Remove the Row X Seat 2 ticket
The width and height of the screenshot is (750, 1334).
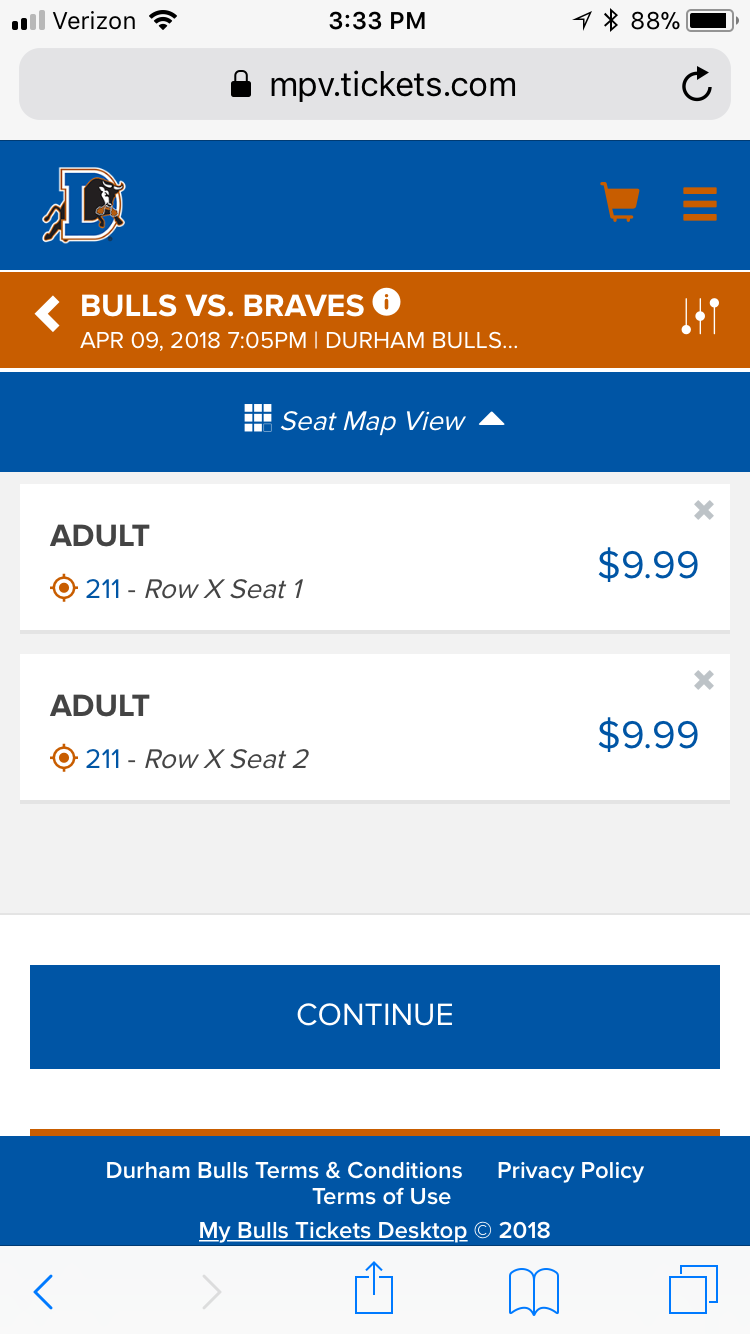tap(704, 681)
